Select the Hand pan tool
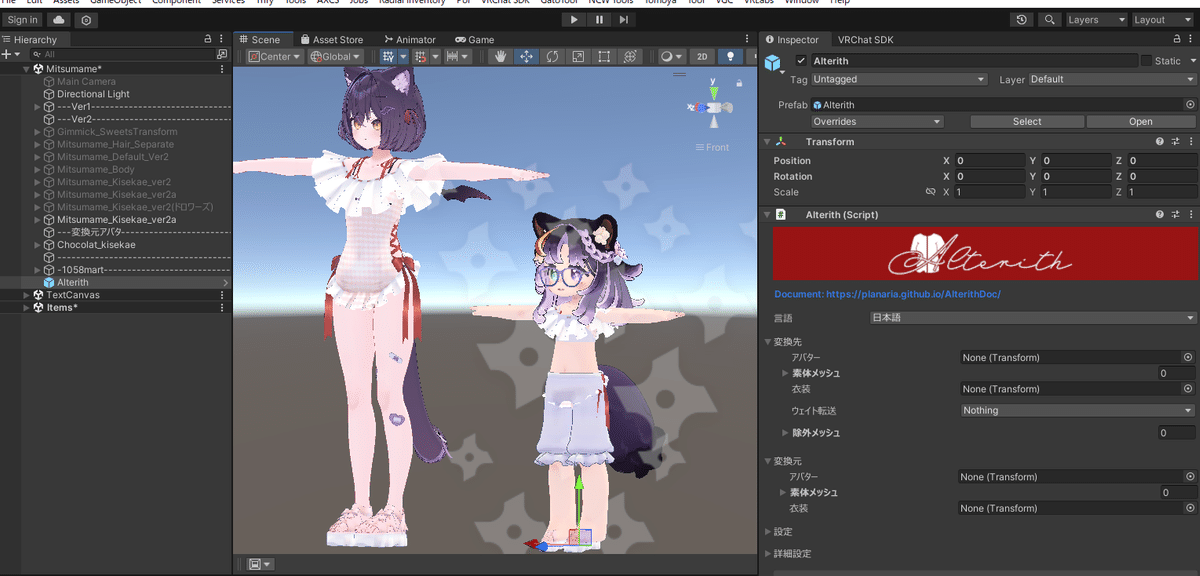Viewport: 1200px width, 576px height. click(500, 56)
